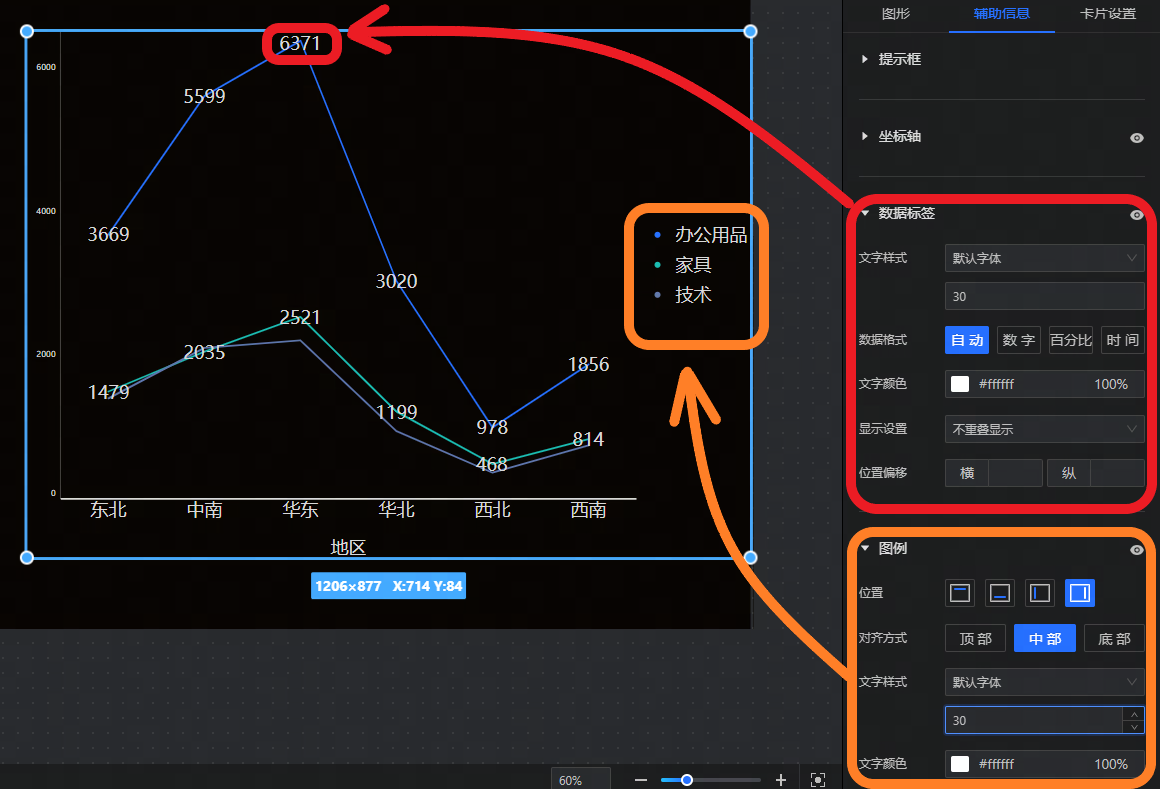1160x789 pixels.
Task: Open 数据标签 文字样式 font dropdown
Action: (1044, 258)
